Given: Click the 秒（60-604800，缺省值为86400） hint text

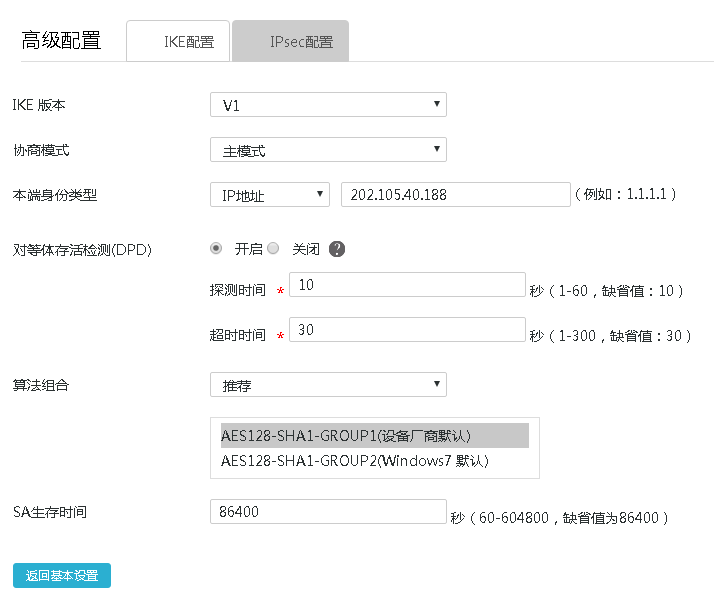Looking at the screenshot, I should point(560,518).
